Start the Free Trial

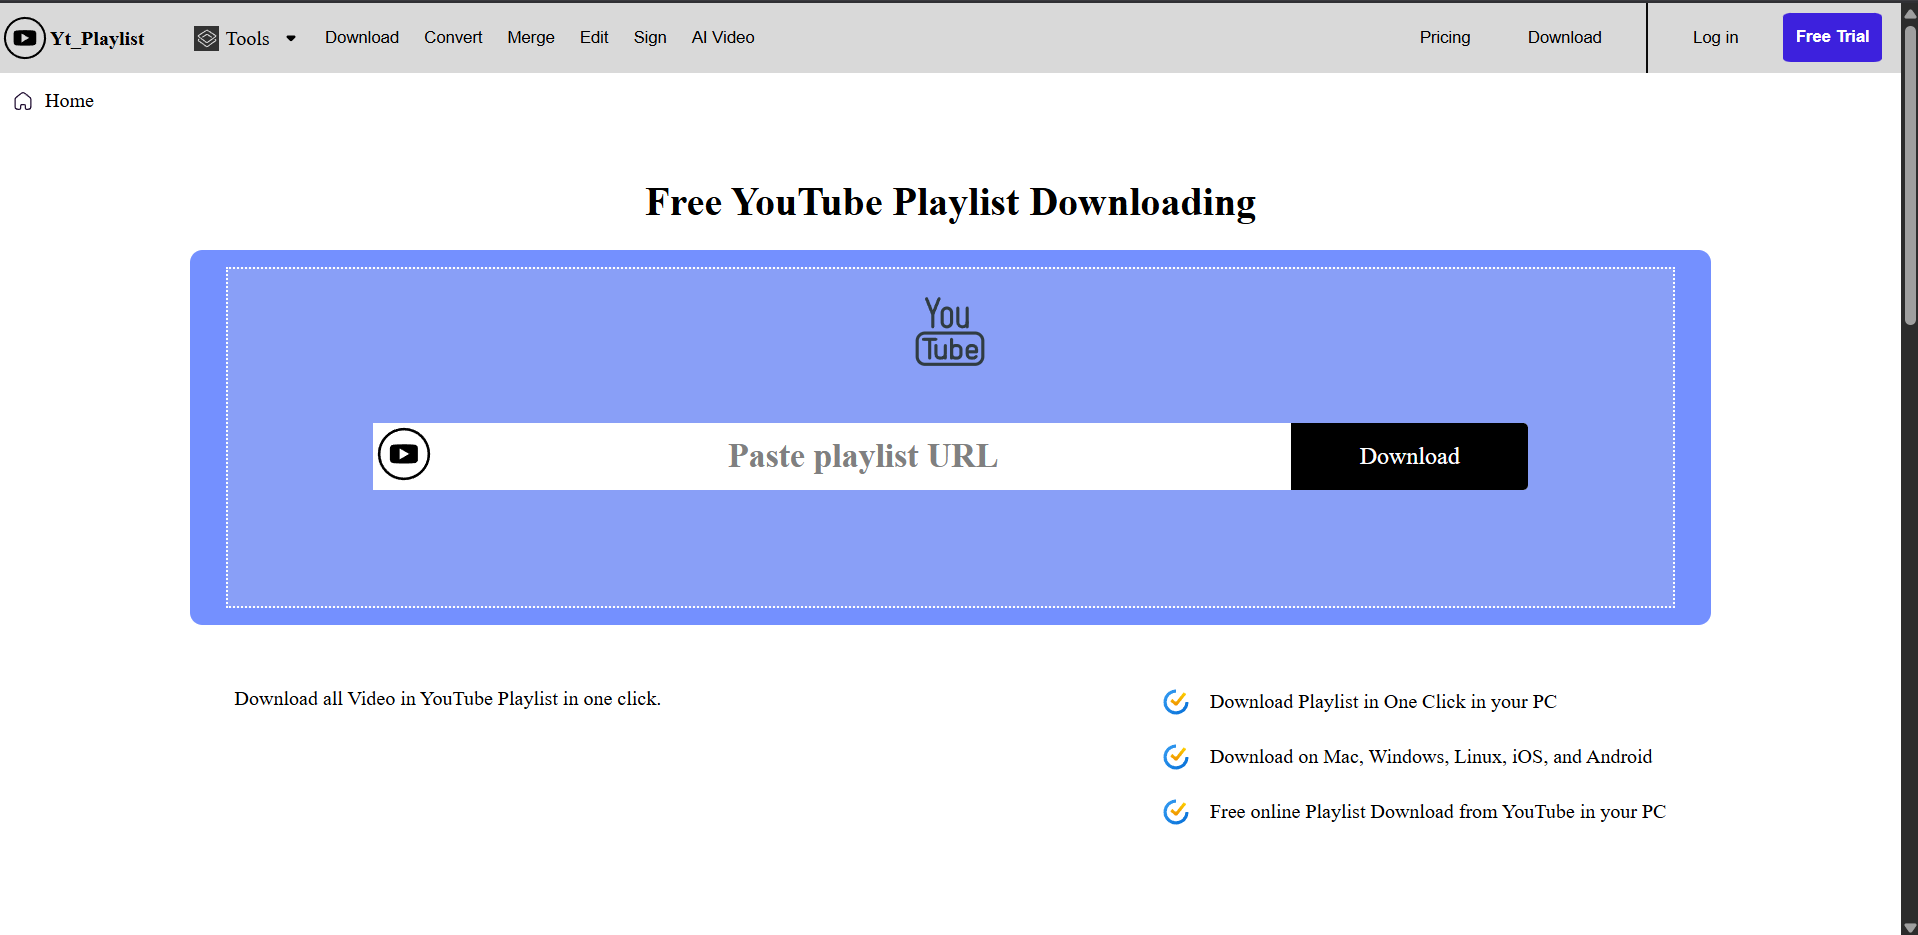tap(1832, 37)
